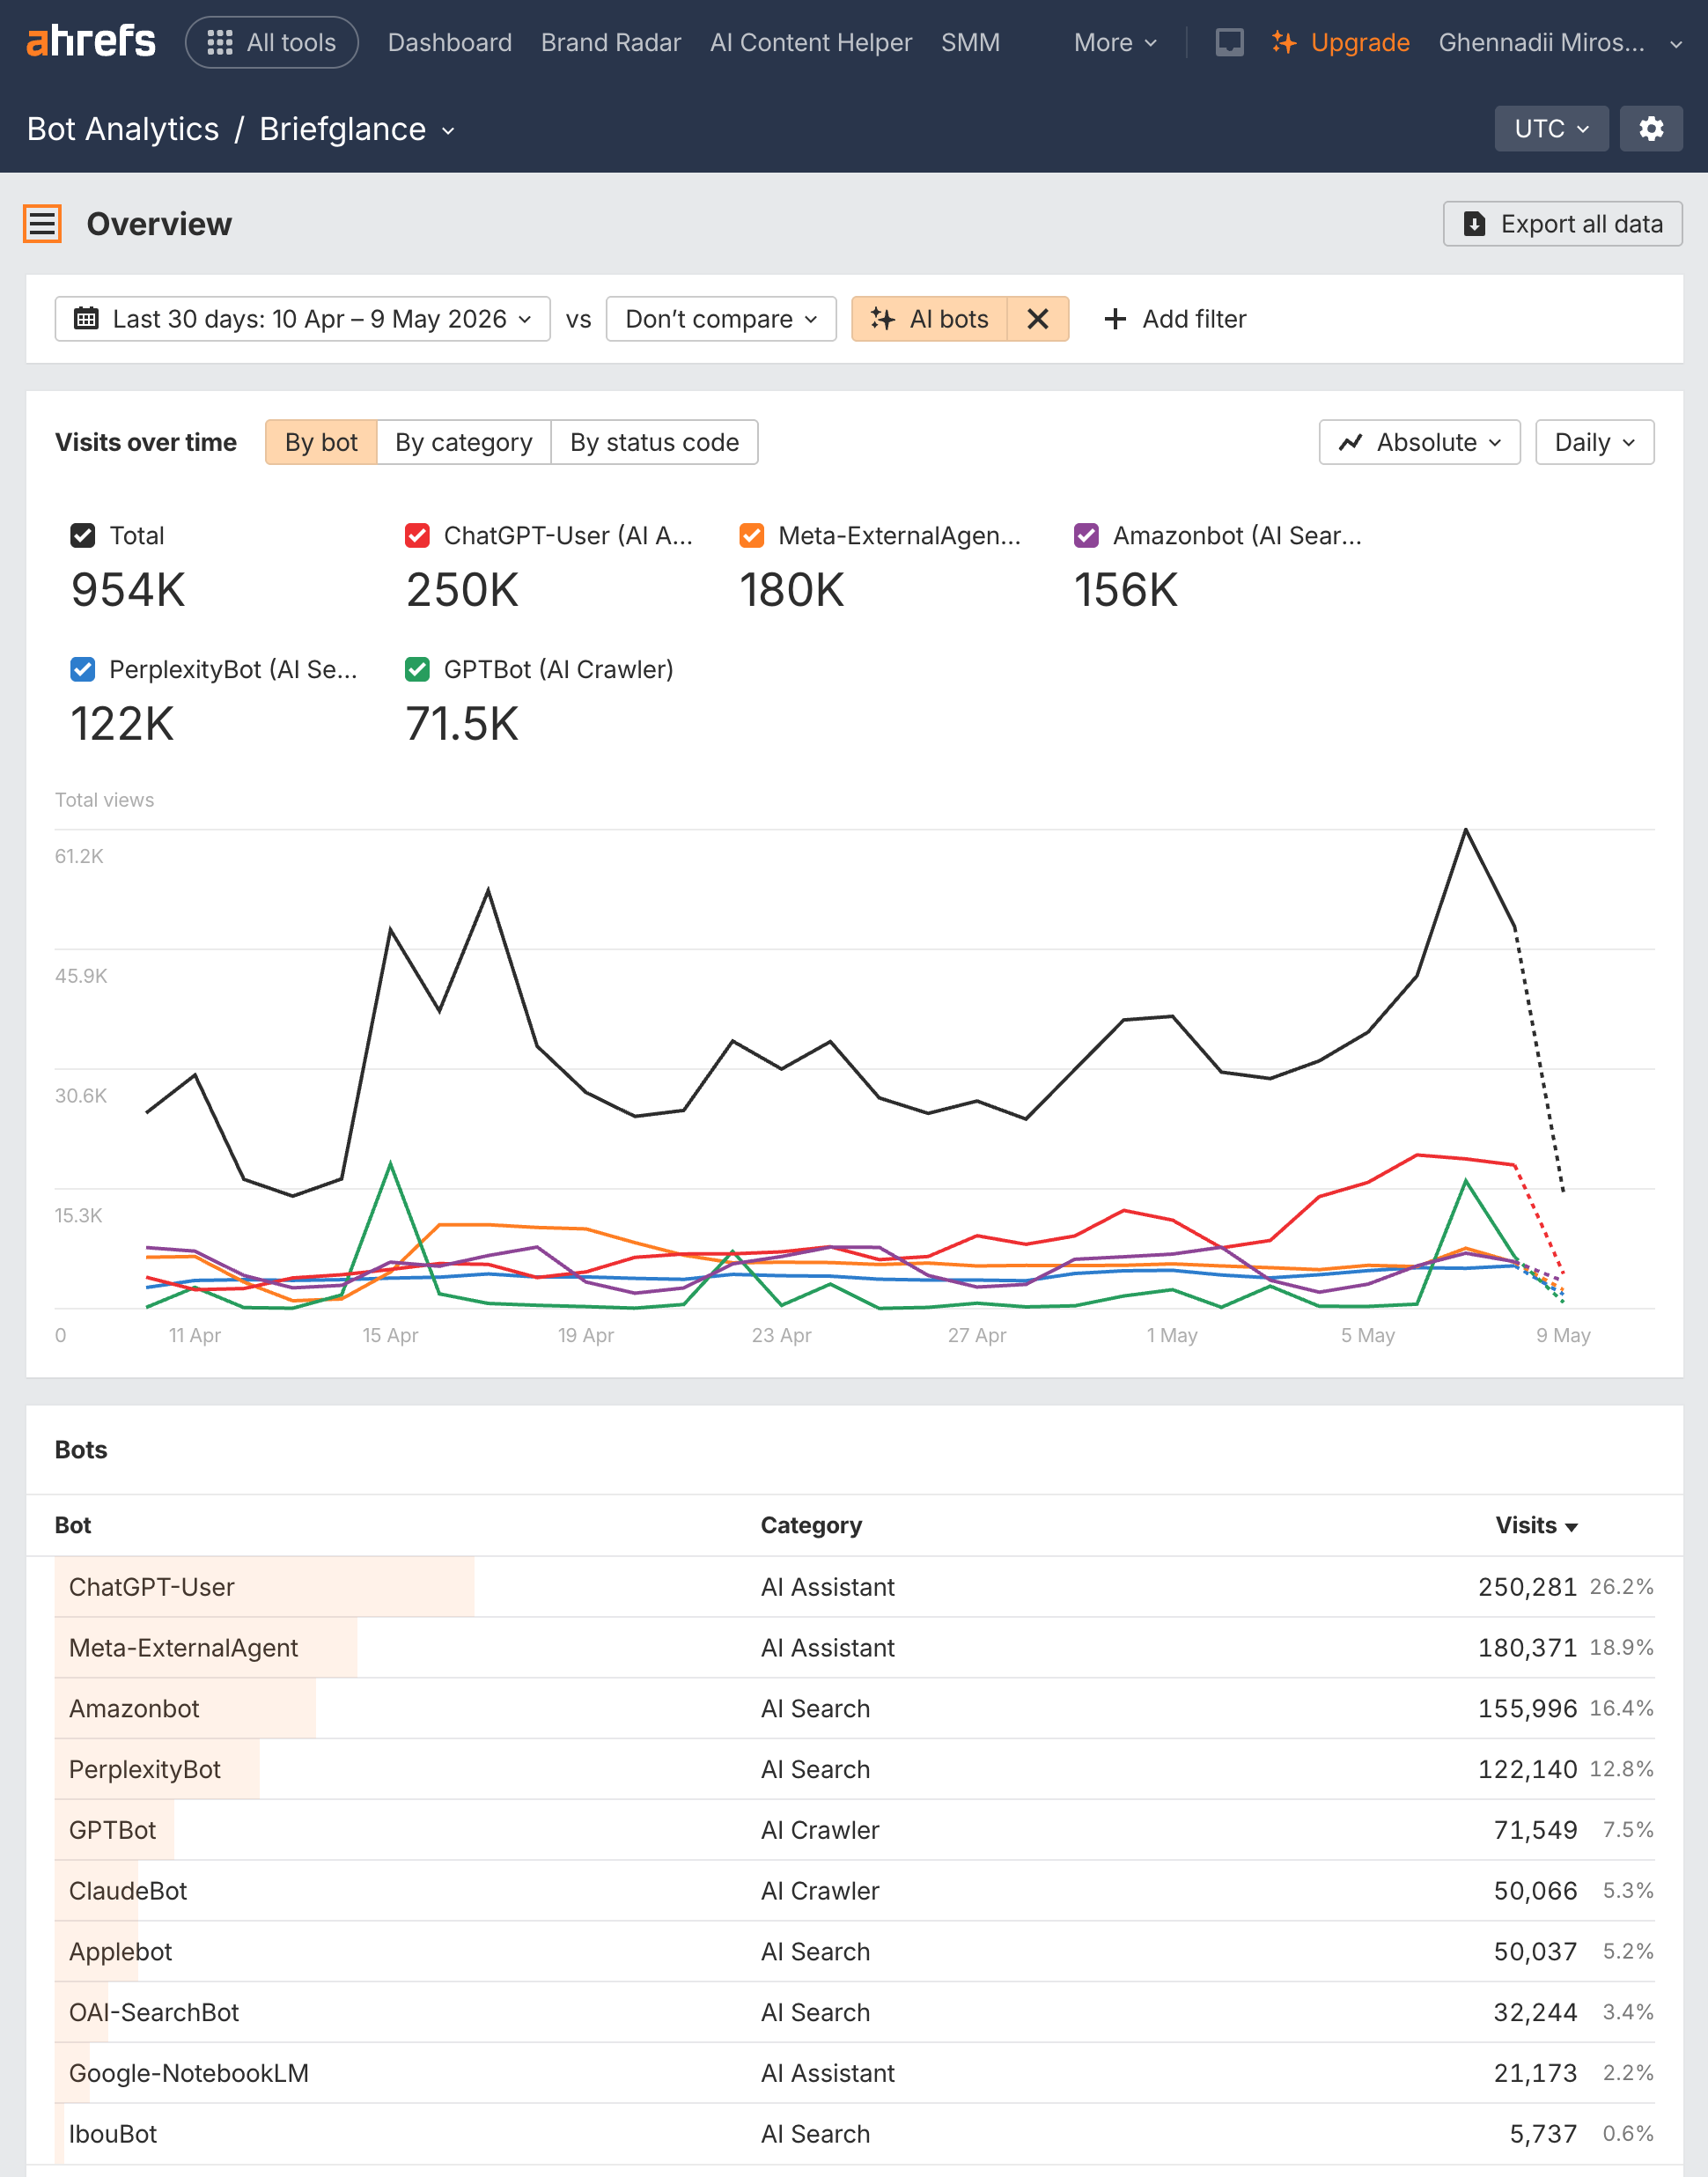Click the Category column header
This screenshot has height=2177, width=1708.
coord(811,1525)
